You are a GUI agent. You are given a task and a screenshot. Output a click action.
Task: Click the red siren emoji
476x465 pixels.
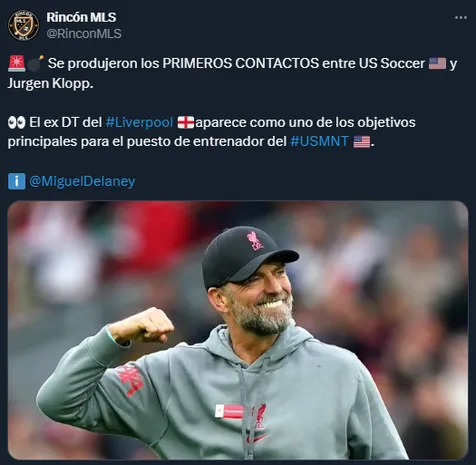click(x=16, y=63)
